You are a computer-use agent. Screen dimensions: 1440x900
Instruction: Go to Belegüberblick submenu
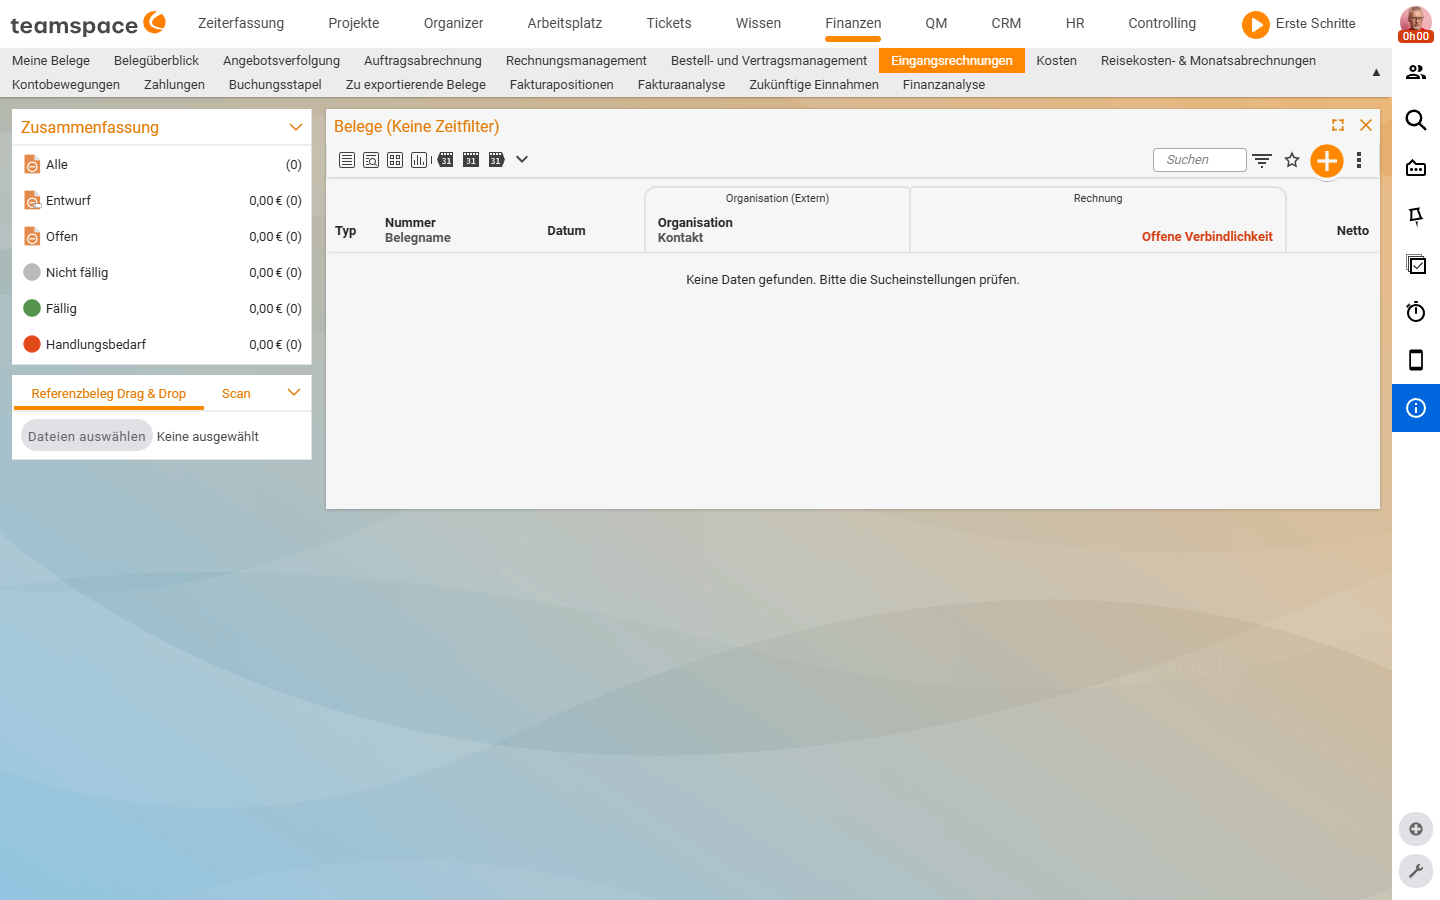click(156, 60)
